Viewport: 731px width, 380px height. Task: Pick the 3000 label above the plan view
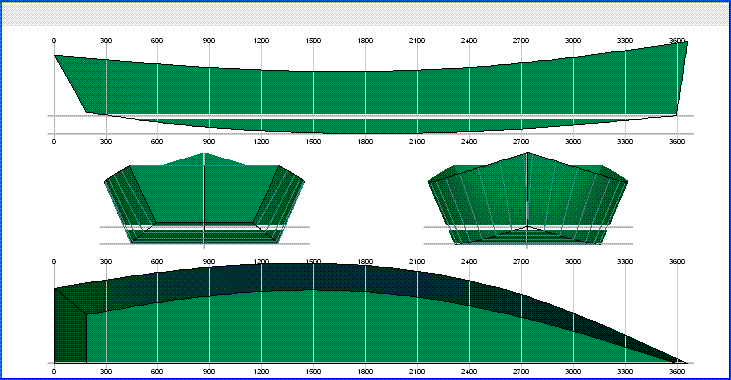[573, 262]
